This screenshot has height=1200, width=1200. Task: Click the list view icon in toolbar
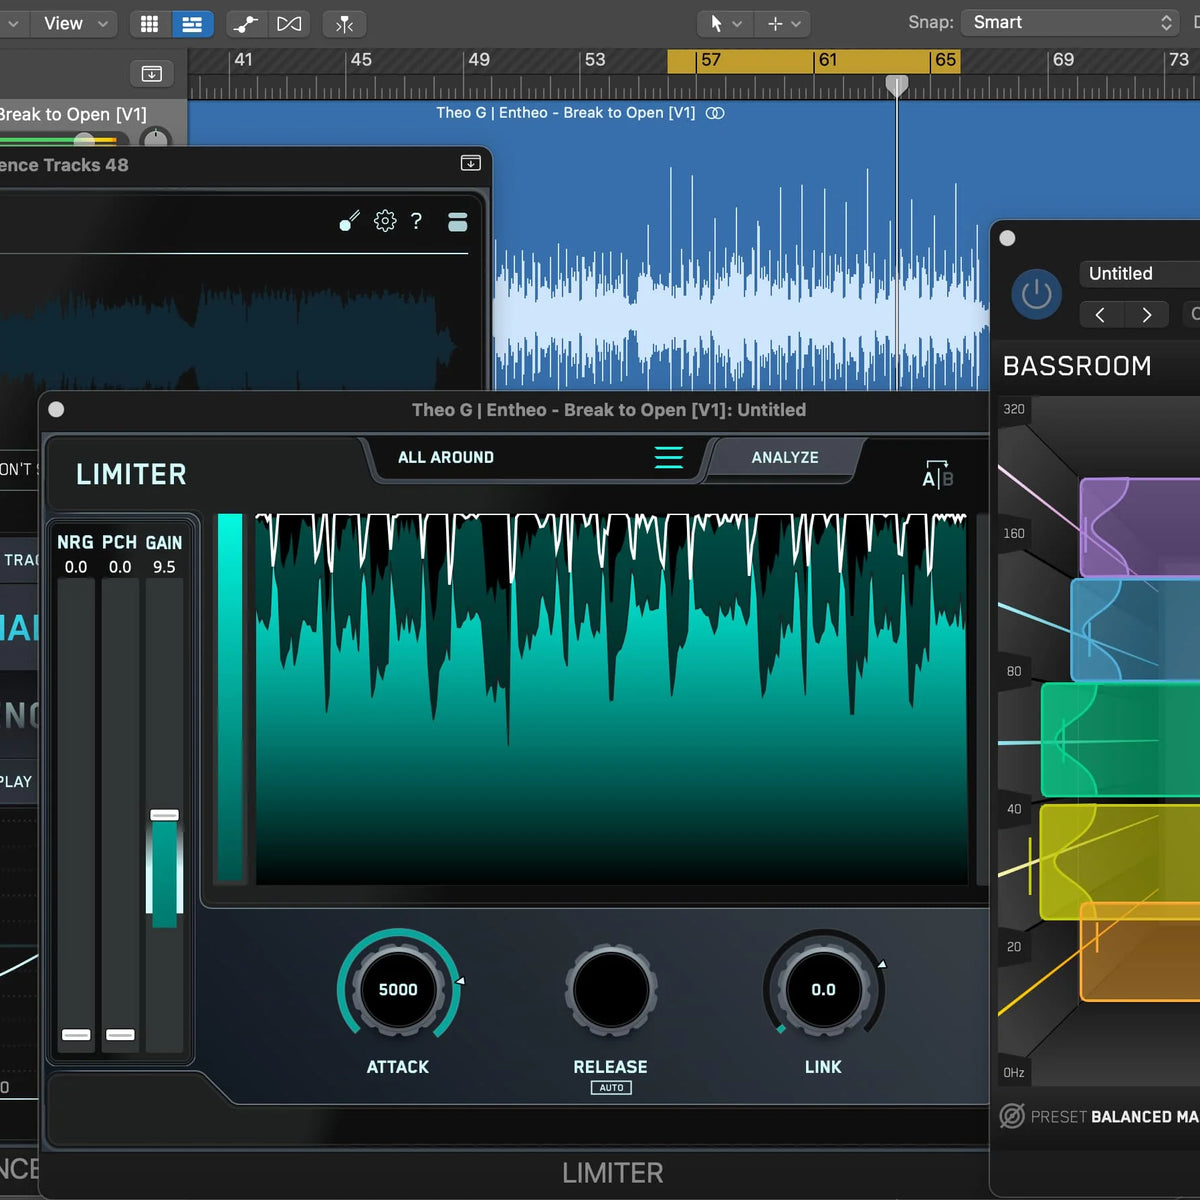click(x=192, y=24)
